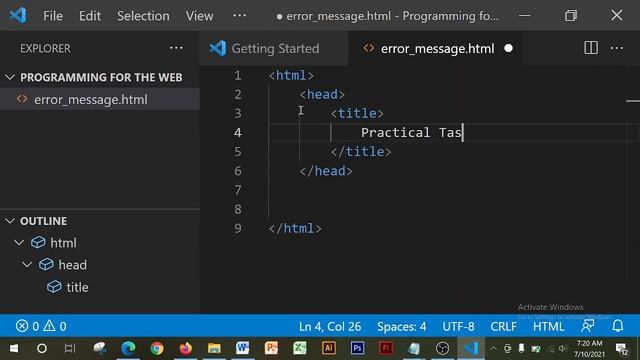Open the File menu
The width and height of the screenshot is (640, 360).
pyautogui.click(x=53, y=16)
